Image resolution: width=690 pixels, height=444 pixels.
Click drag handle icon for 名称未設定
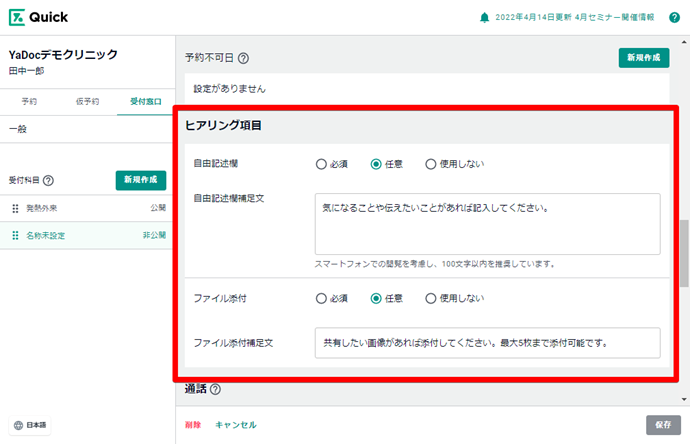coord(15,235)
